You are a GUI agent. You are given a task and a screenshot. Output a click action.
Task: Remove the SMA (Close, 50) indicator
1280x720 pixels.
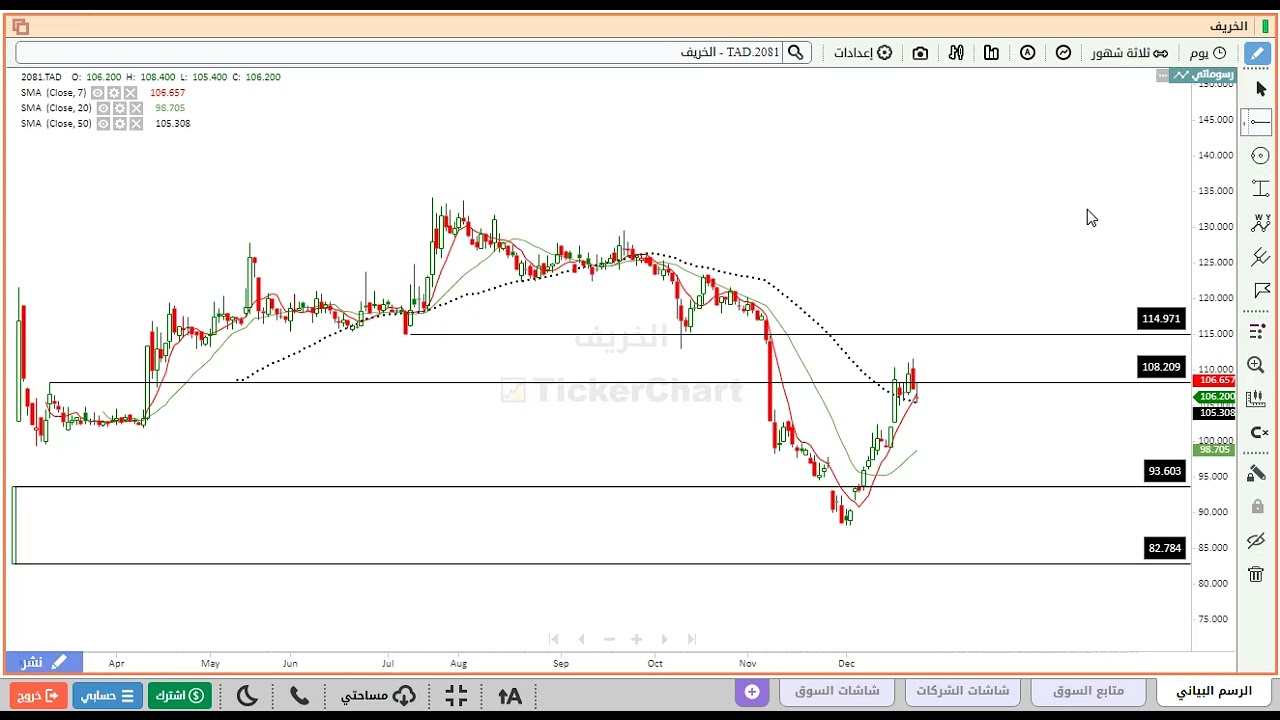[x=135, y=124]
